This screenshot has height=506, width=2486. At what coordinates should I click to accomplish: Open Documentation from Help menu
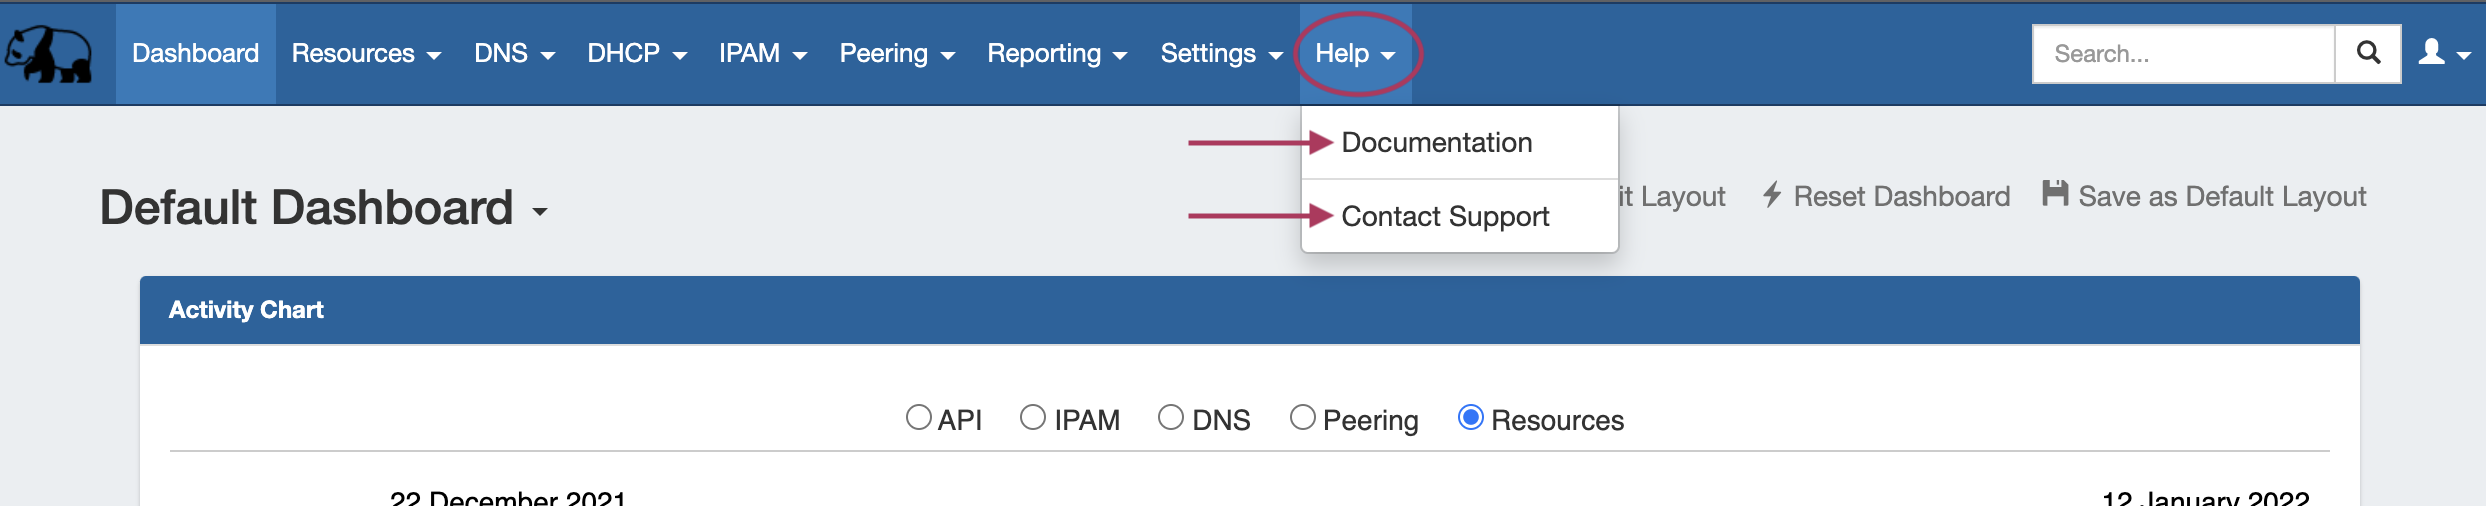pyautogui.click(x=1436, y=143)
